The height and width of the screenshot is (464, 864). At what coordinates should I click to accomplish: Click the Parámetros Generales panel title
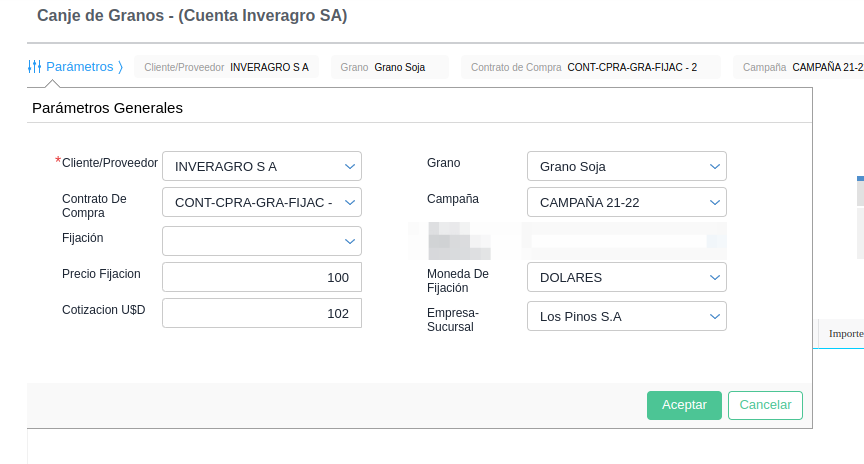(107, 107)
